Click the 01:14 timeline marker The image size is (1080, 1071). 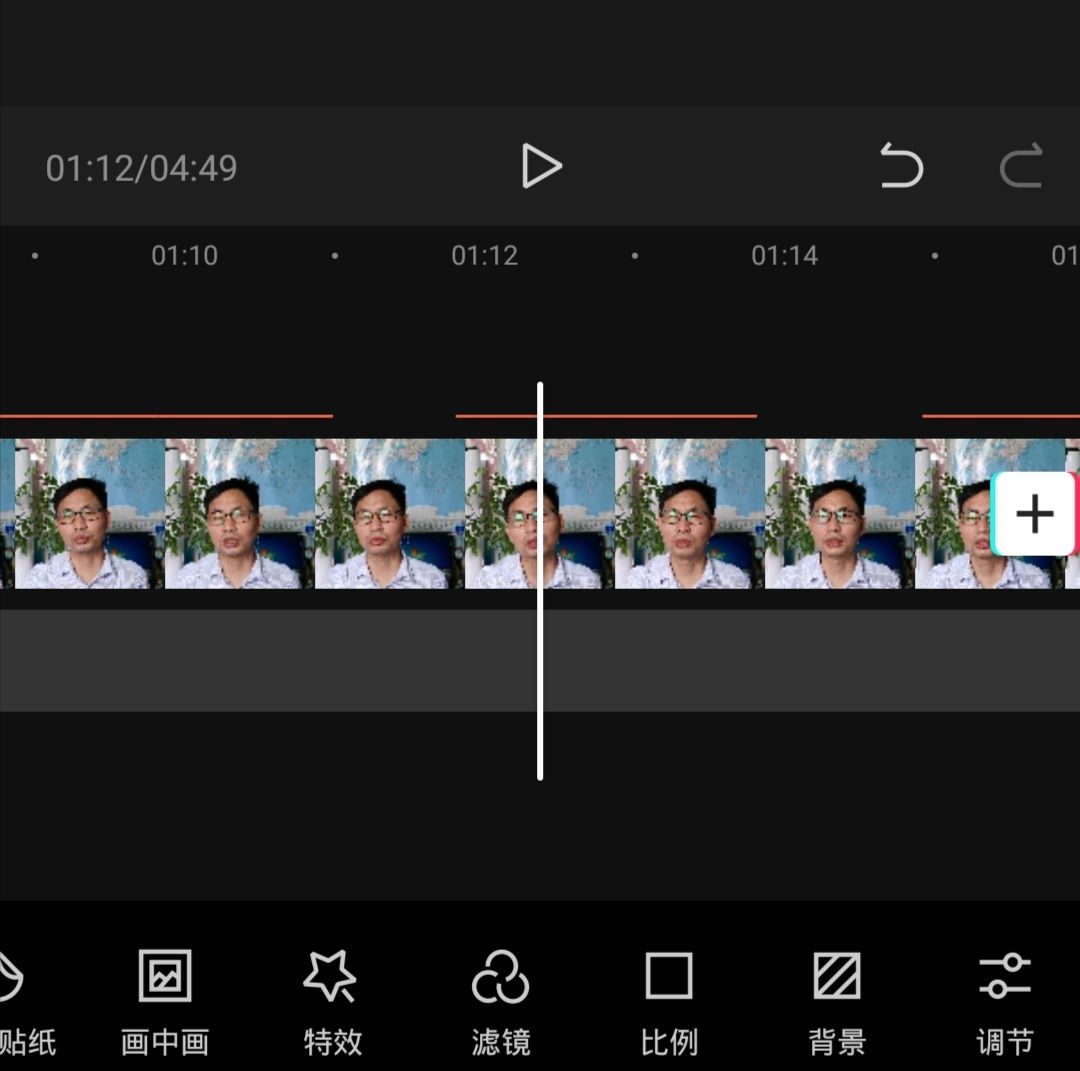click(785, 256)
